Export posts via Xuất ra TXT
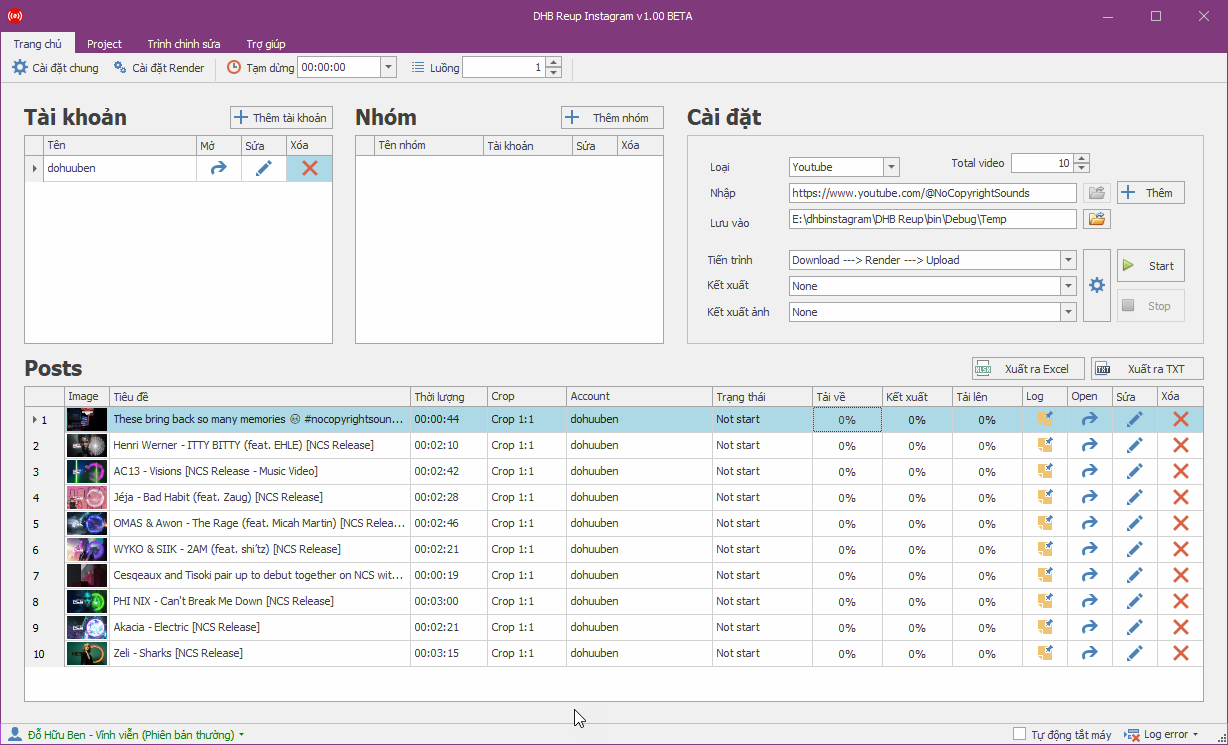 (1147, 369)
